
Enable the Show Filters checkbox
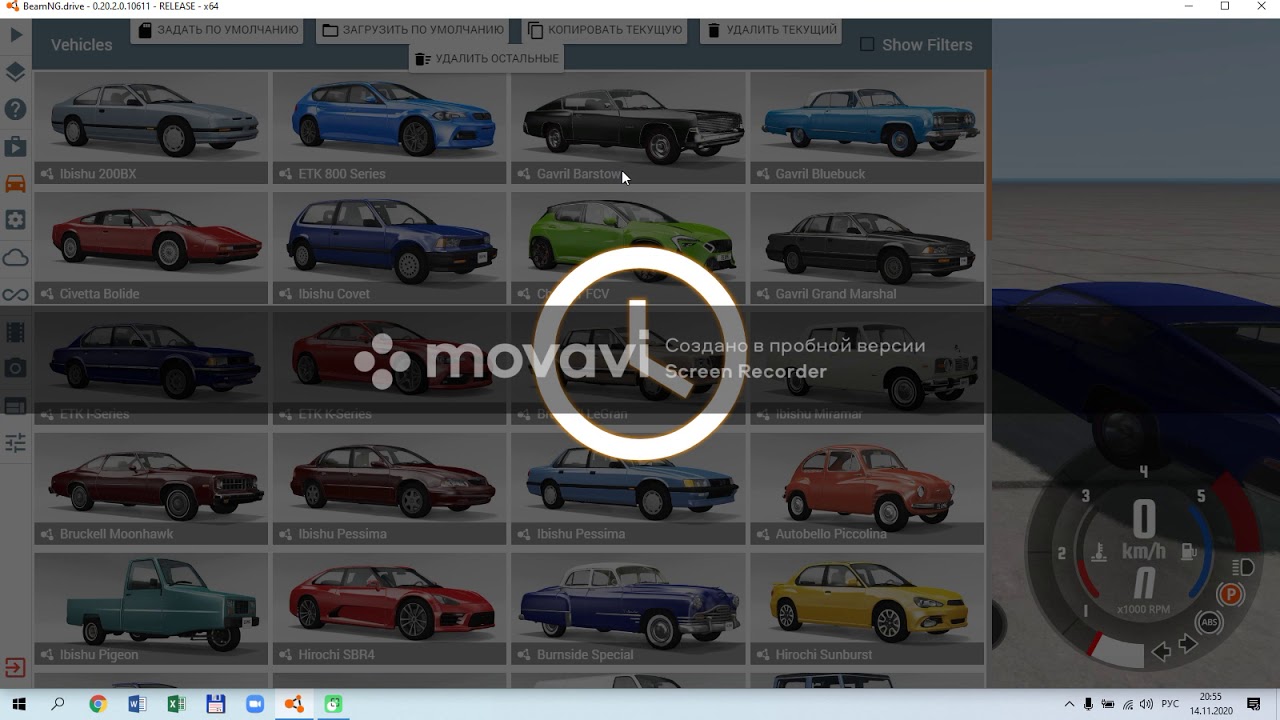(x=867, y=44)
